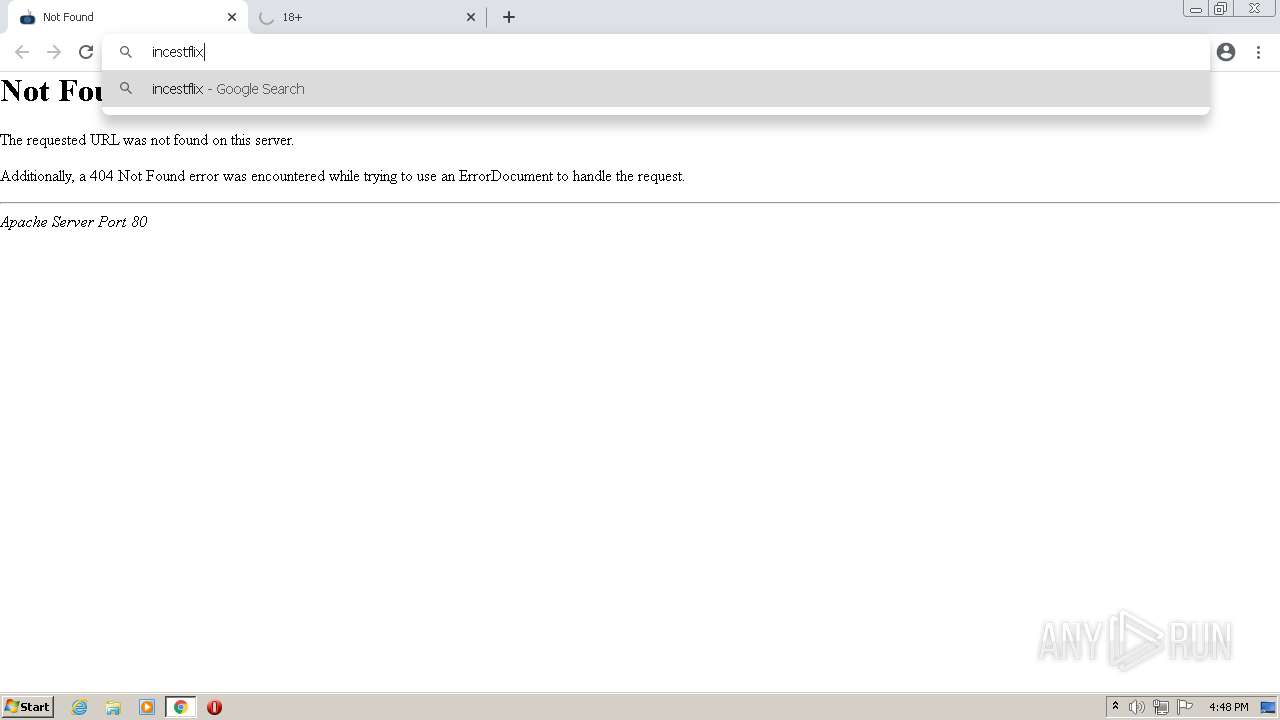The image size is (1280, 720).
Task: Reload the current page
Action: point(86,52)
